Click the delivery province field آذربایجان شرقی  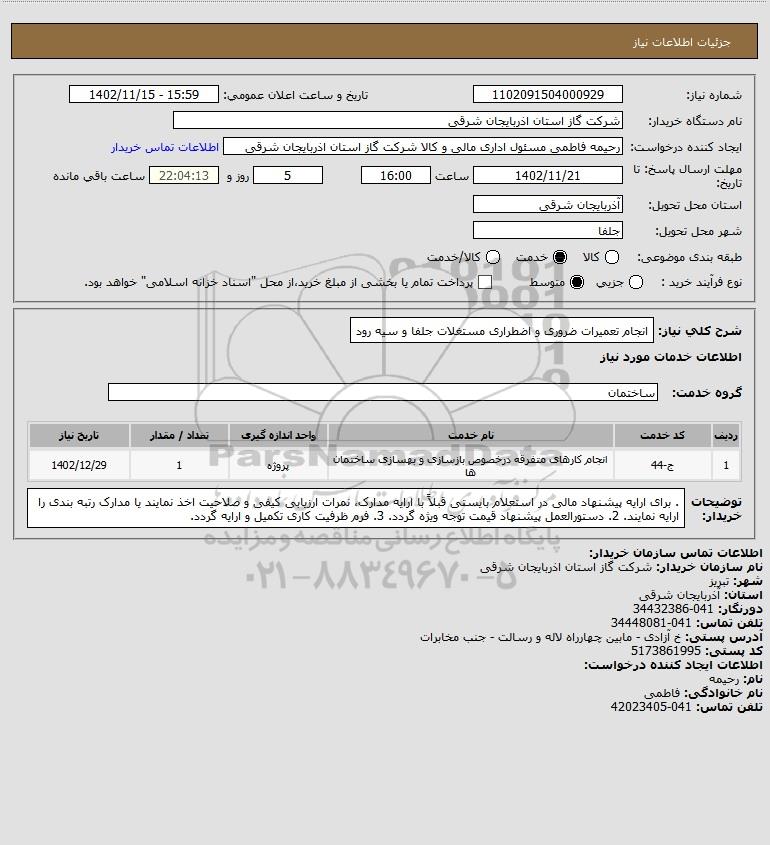(547, 205)
